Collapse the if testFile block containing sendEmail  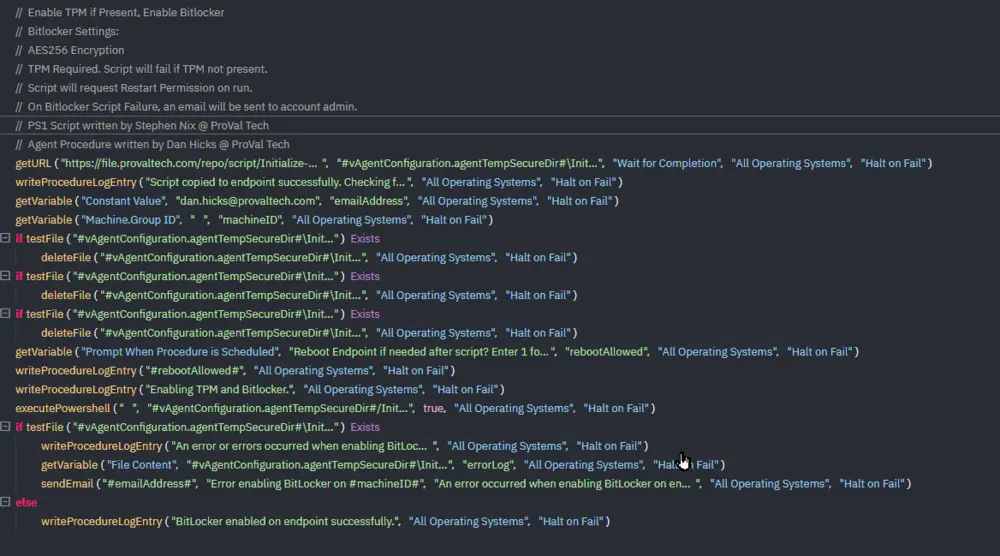pyautogui.click(x=5, y=427)
